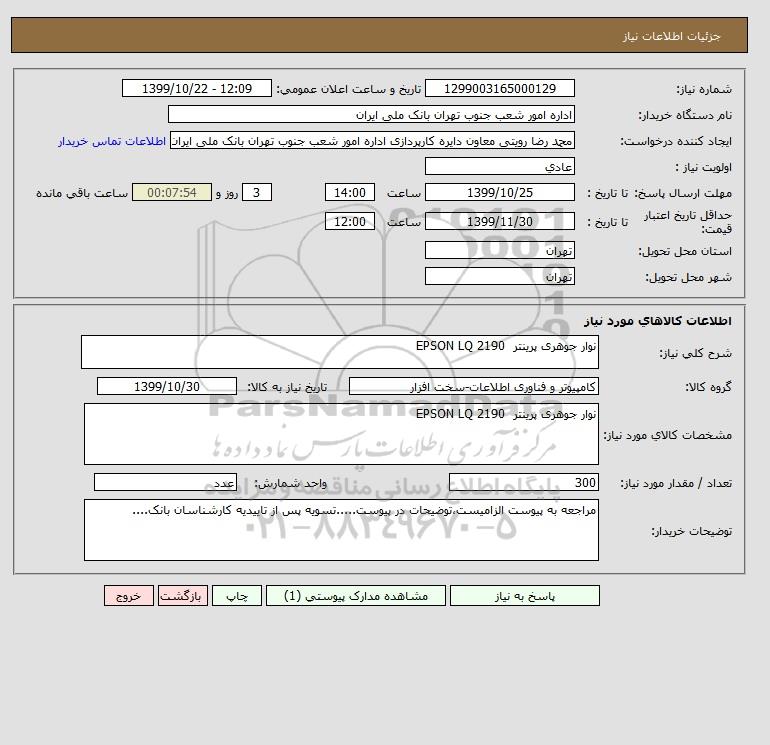Click the remaining days field showing 3
770x745 pixels.
[257, 193]
